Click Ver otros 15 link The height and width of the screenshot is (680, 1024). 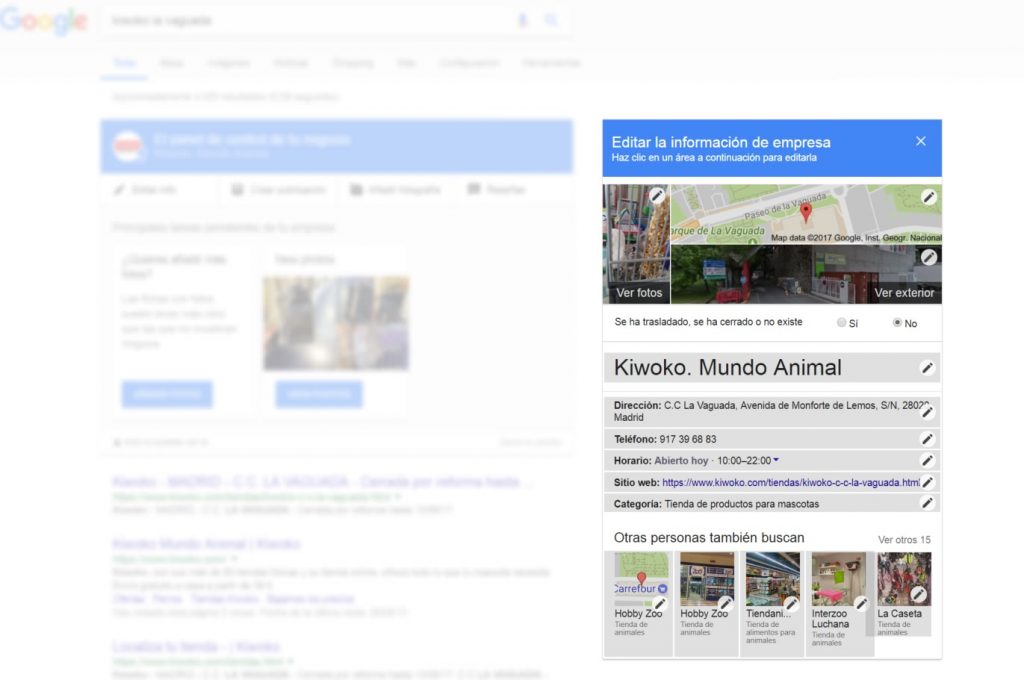click(904, 540)
